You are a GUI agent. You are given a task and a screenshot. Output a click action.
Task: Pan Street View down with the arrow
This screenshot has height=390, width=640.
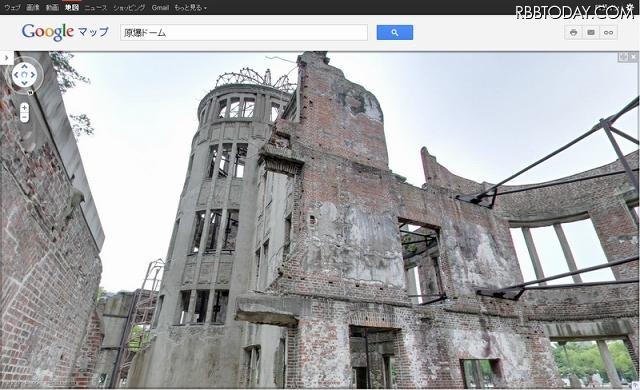click(24, 84)
